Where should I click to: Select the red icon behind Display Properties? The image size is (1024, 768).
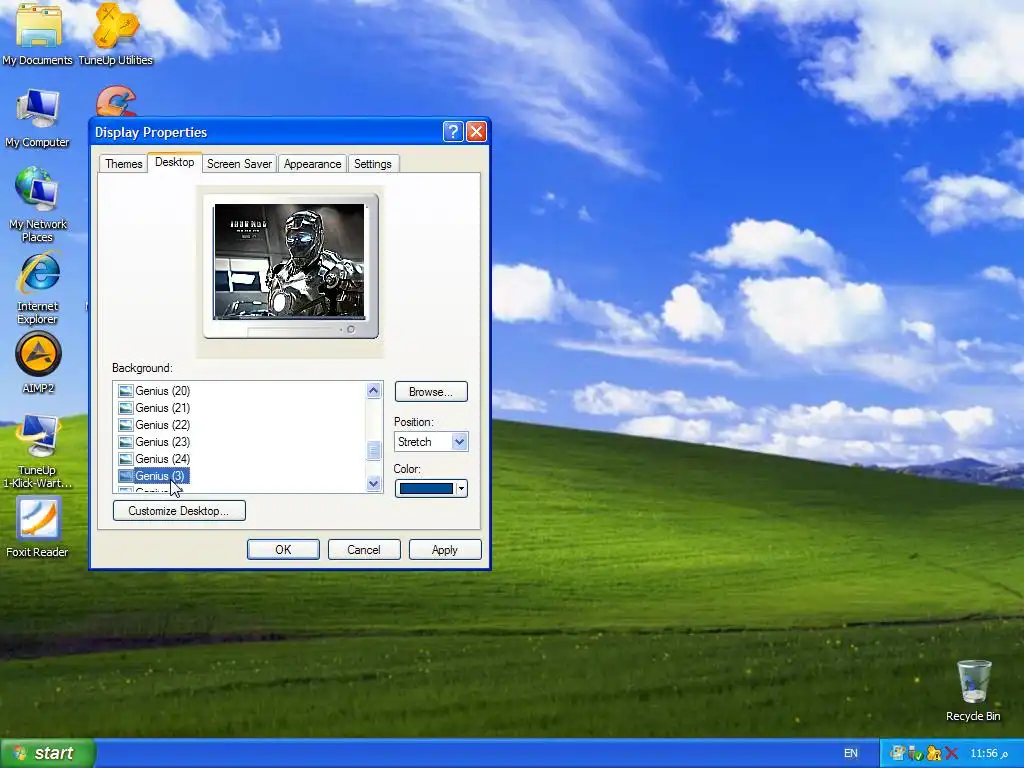(x=116, y=102)
